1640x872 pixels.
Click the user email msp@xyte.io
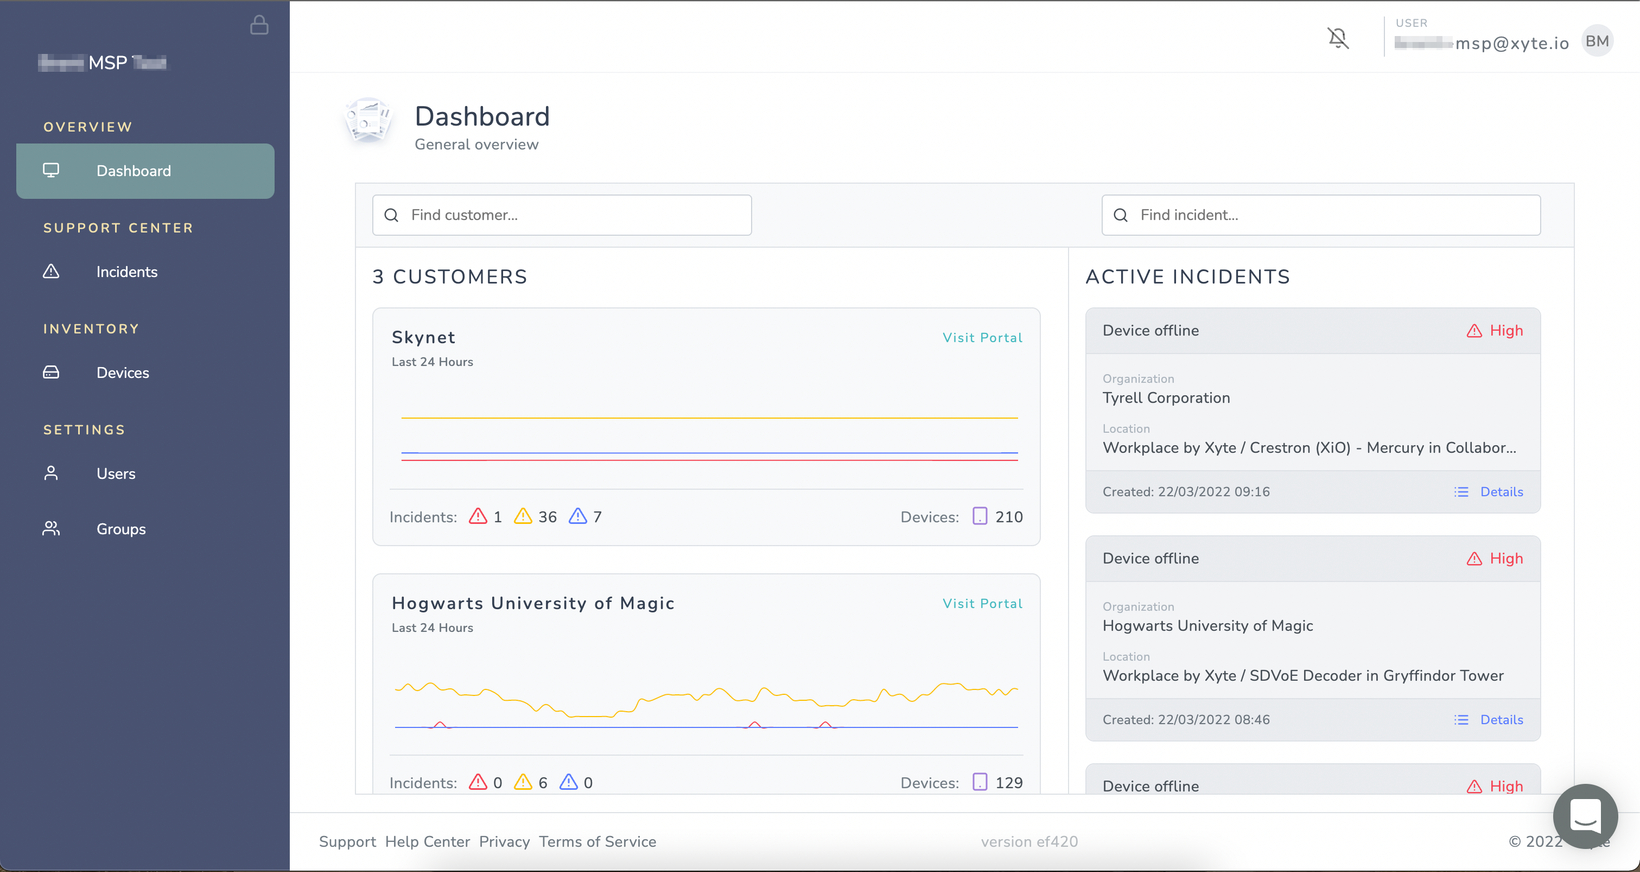pyautogui.click(x=1482, y=43)
